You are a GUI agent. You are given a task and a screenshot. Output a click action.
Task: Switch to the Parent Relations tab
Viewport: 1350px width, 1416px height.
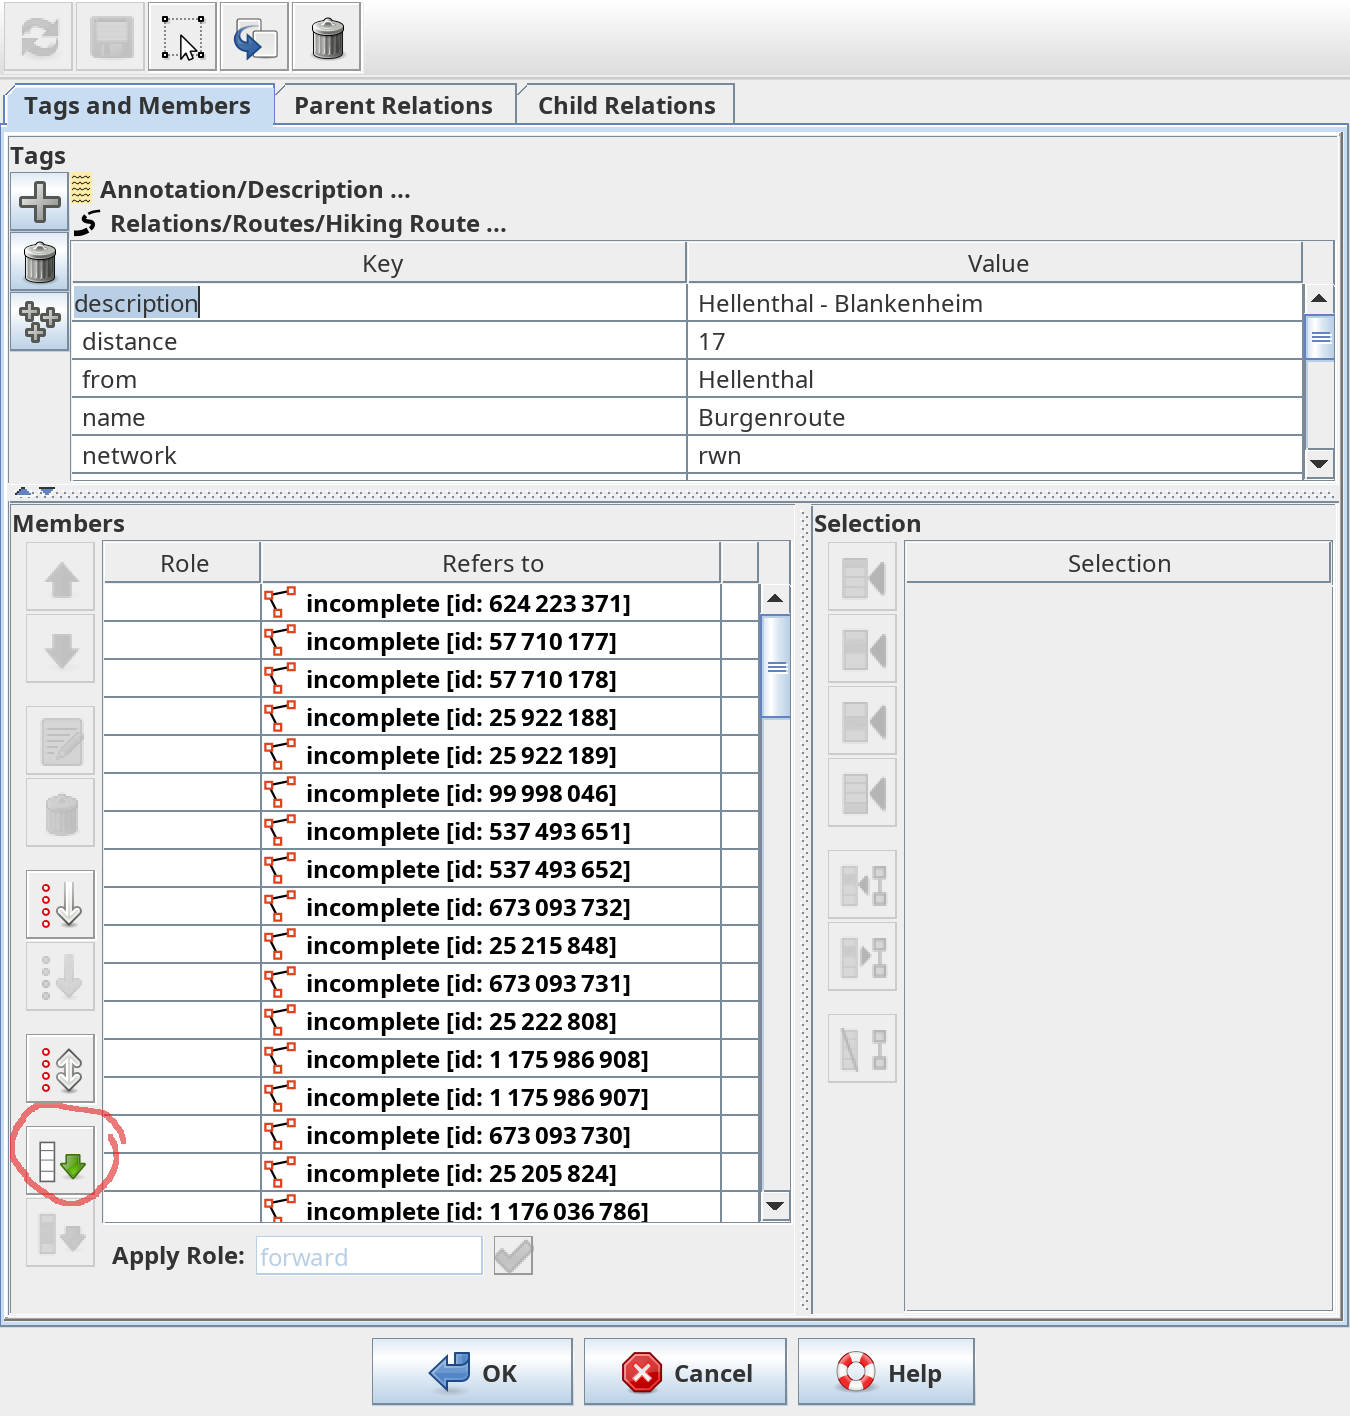394,106
